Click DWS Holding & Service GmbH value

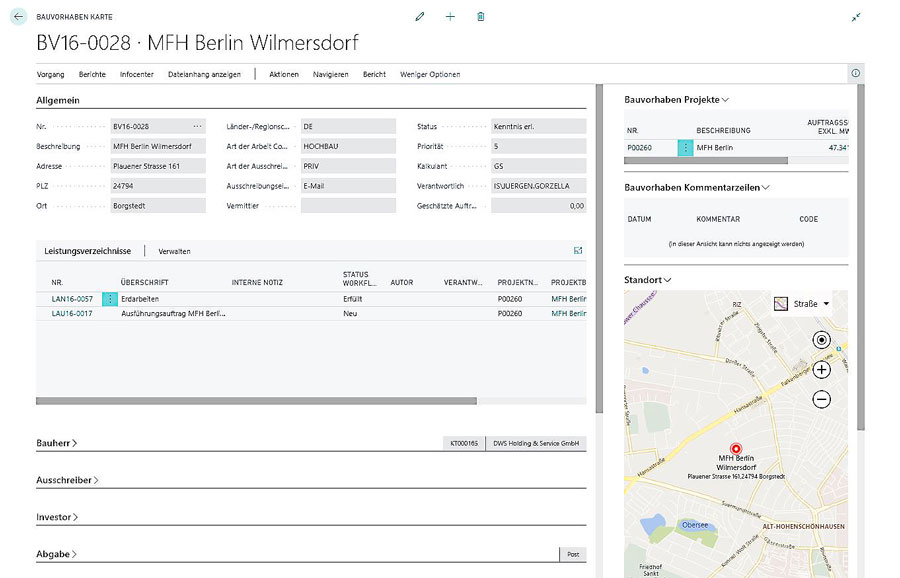536,443
